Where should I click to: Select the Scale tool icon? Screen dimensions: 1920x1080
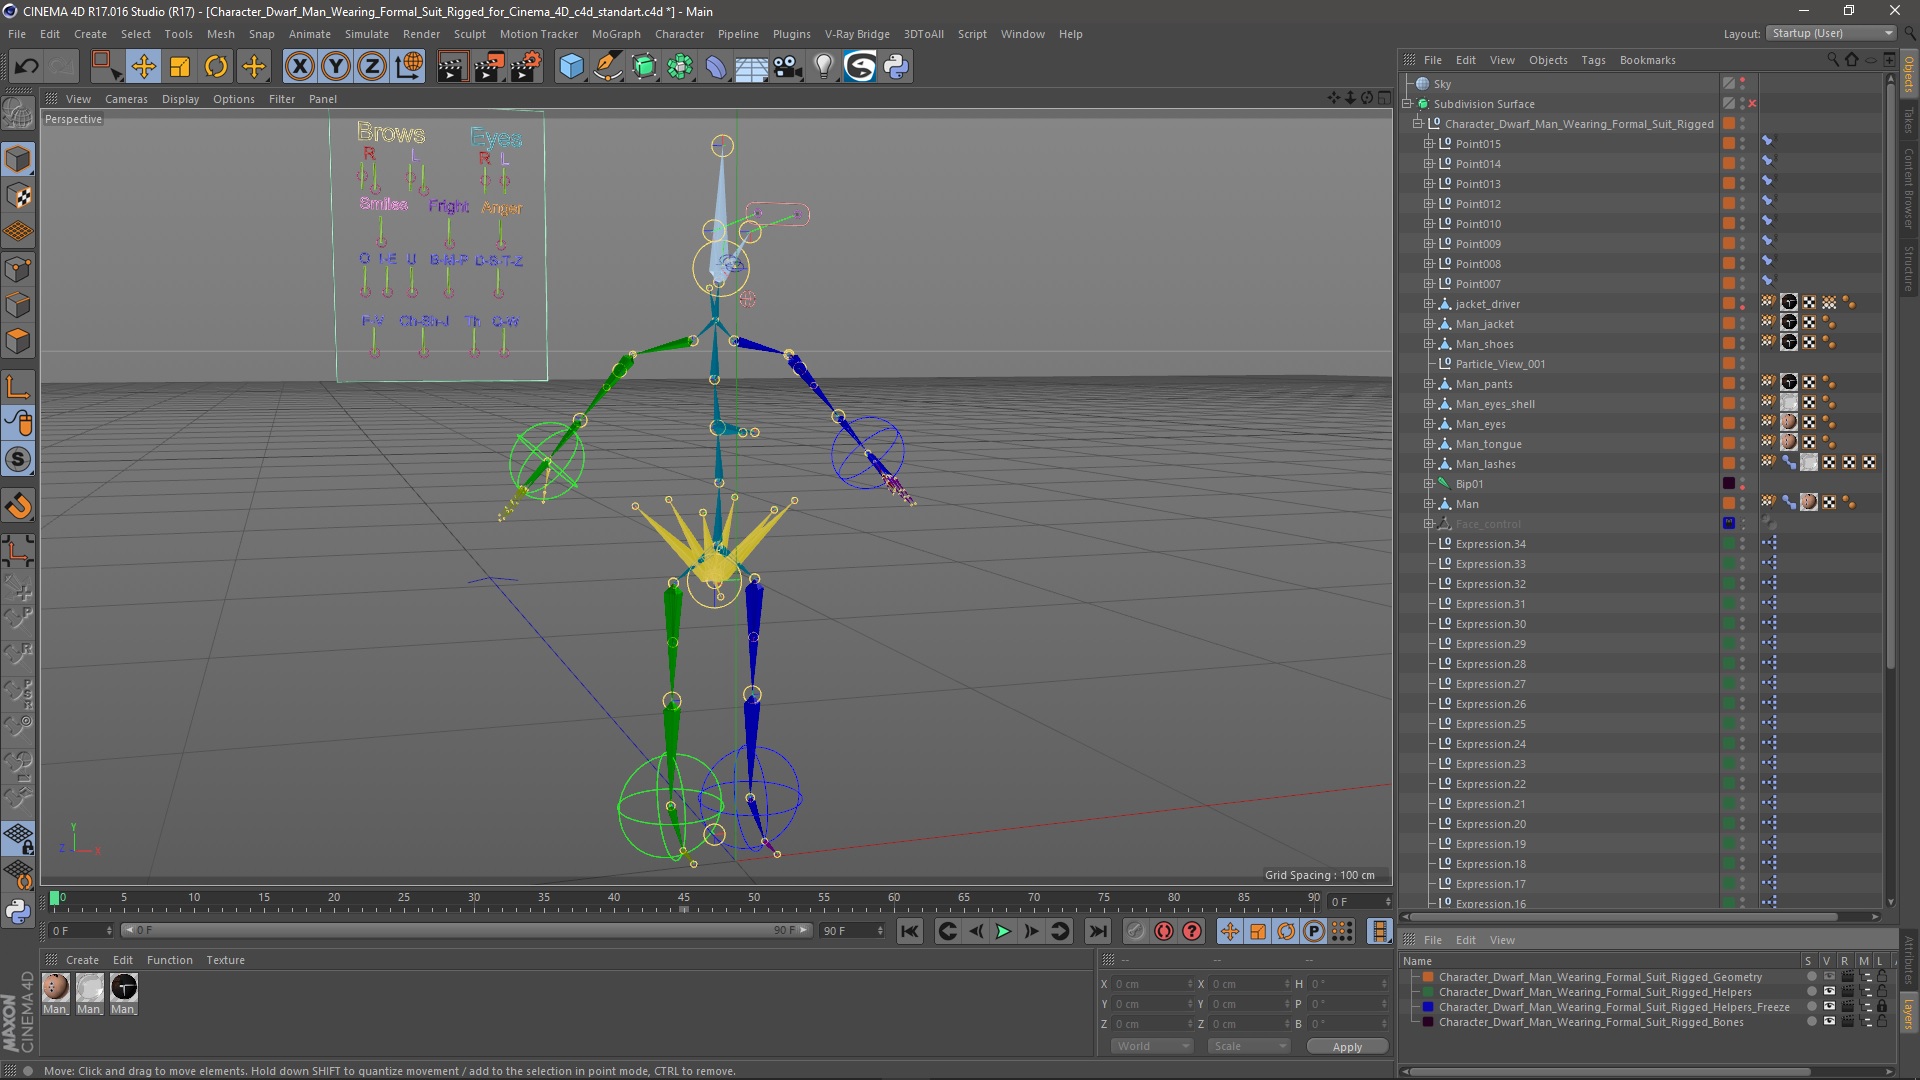tap(180, 67)
